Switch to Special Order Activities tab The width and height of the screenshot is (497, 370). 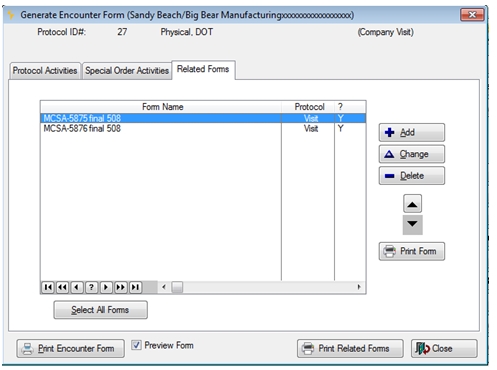tap(127, 71)
